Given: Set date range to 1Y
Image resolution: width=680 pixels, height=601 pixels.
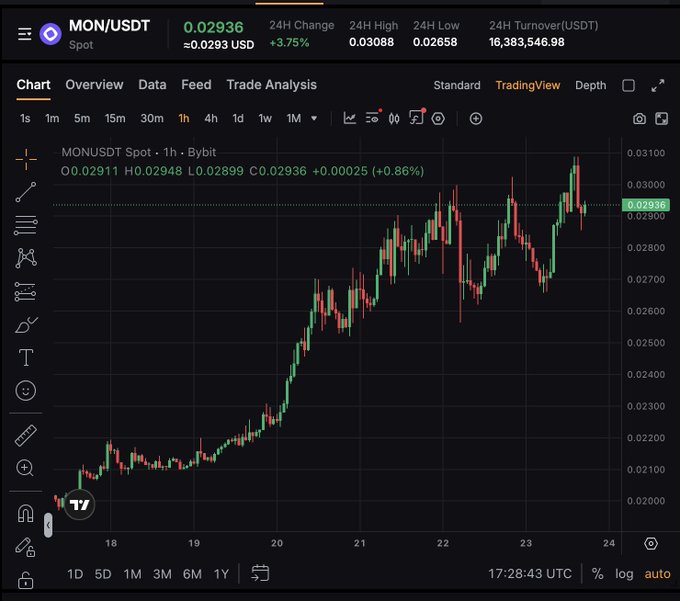Looking at the screenshot, I should [x=221, y=574].
